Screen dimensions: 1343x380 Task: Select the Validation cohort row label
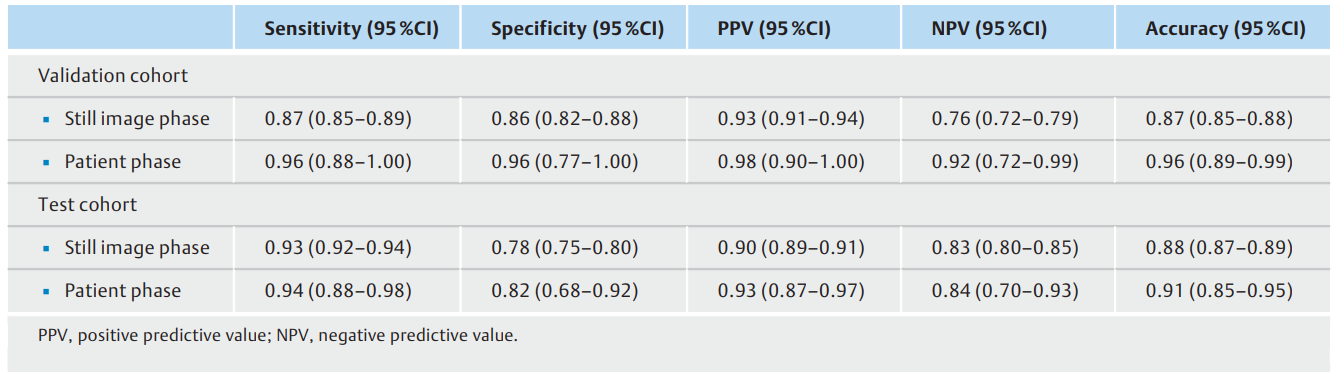point(113,75)
